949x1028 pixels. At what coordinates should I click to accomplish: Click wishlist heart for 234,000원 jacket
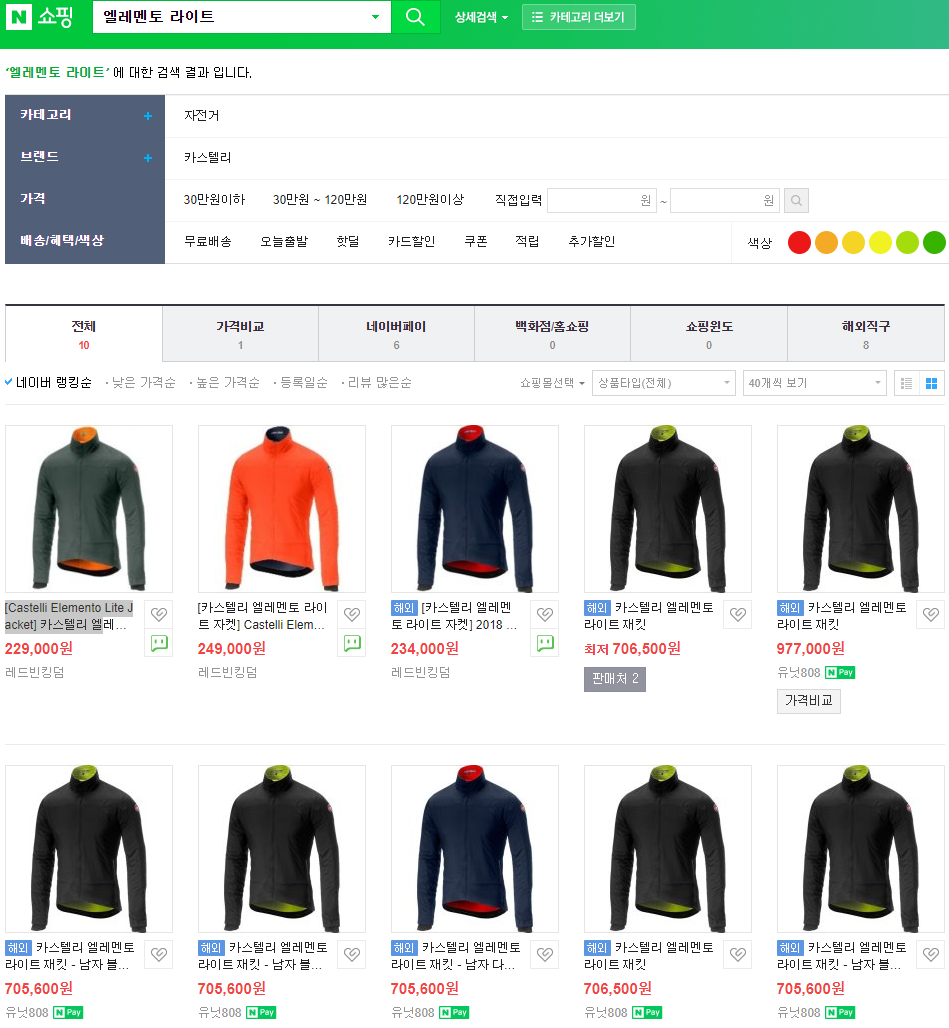coord(545,614)
